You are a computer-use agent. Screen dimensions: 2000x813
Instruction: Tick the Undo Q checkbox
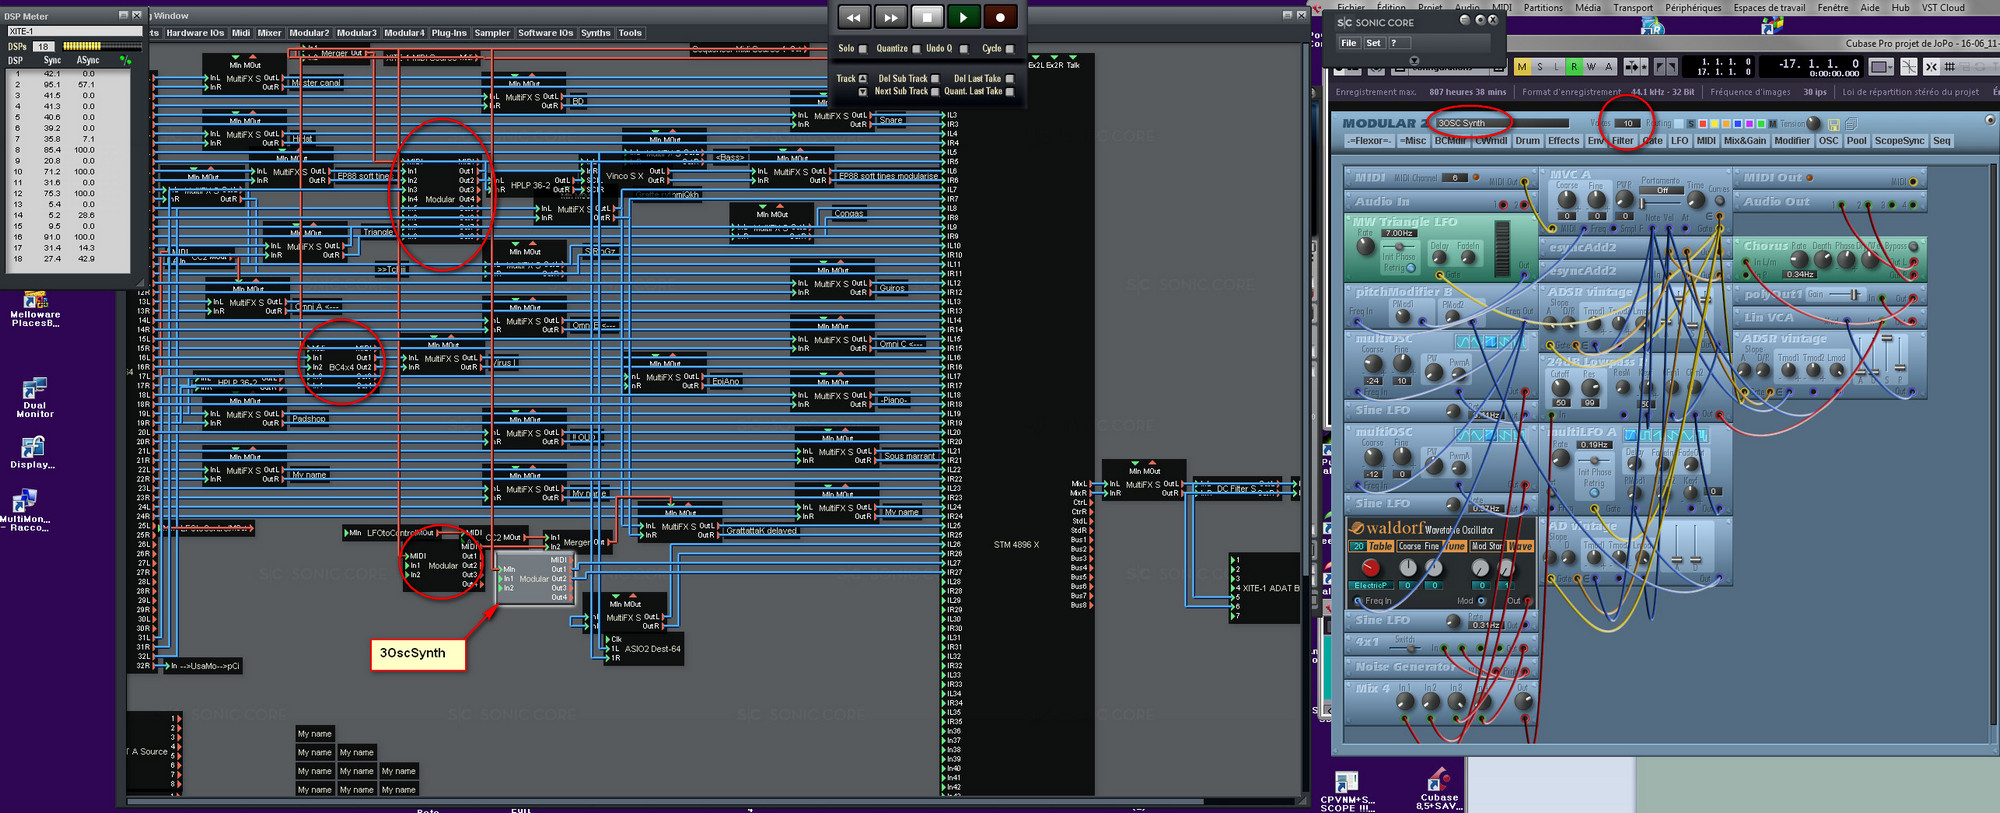[964, 49]
